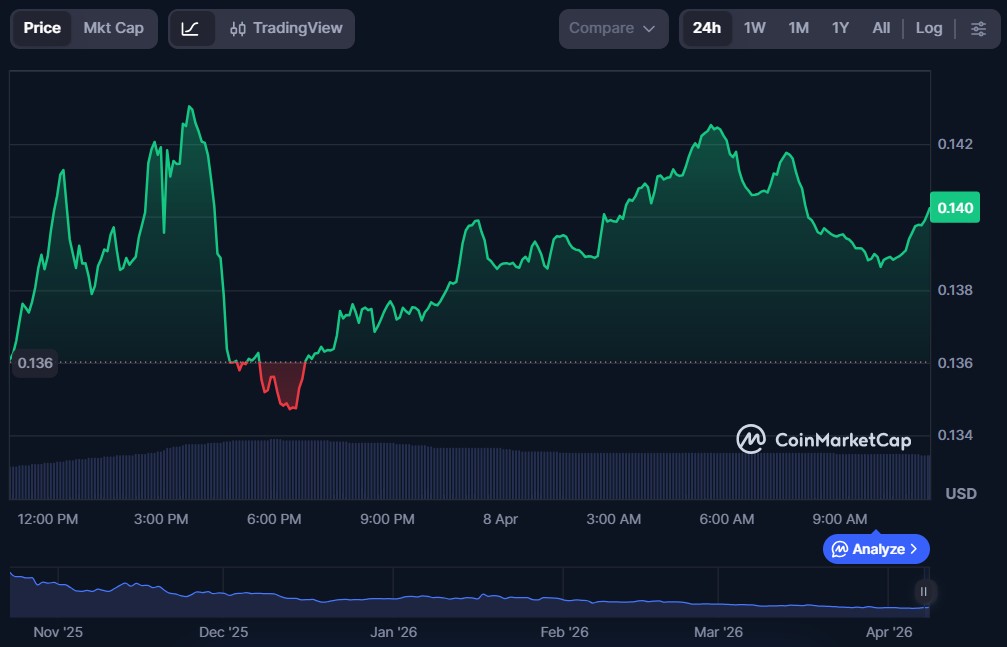Click the pause icon on range slider
This screenshot has width=1007, height=647.
[x=924, y=591]
